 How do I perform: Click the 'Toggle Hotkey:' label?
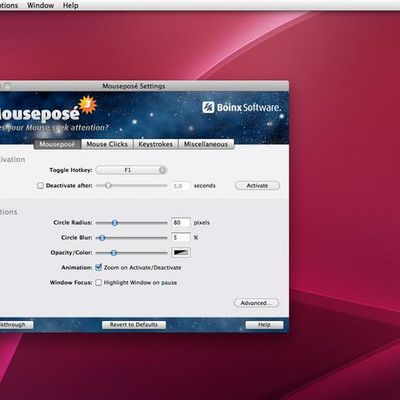(71, 170)
